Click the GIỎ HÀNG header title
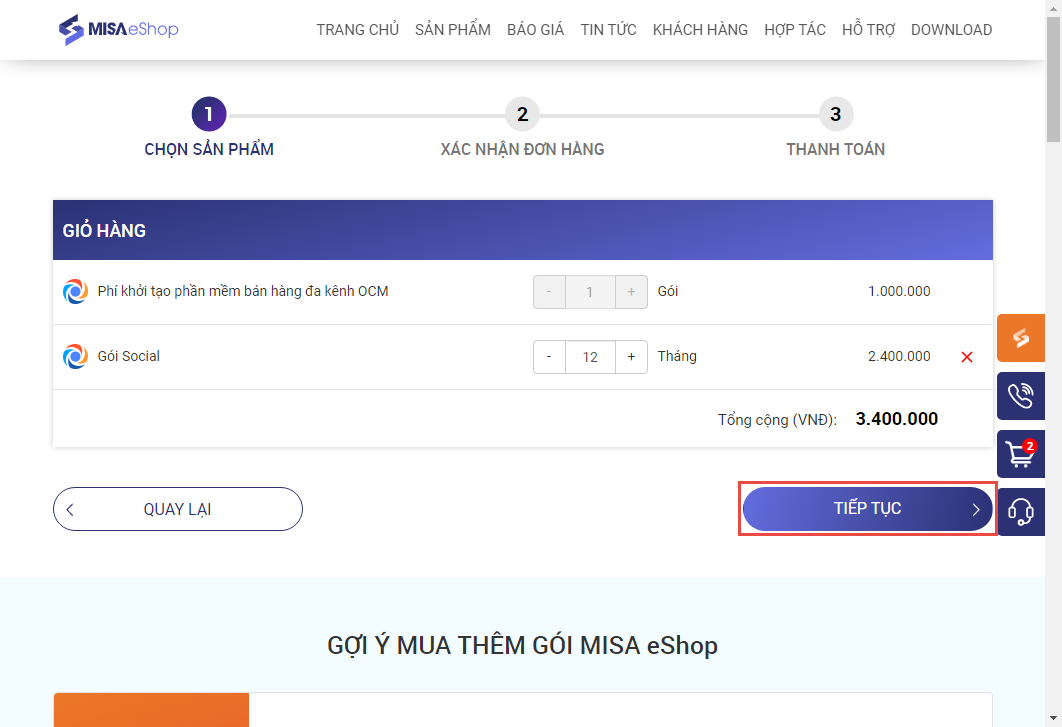 click(104, 230)
